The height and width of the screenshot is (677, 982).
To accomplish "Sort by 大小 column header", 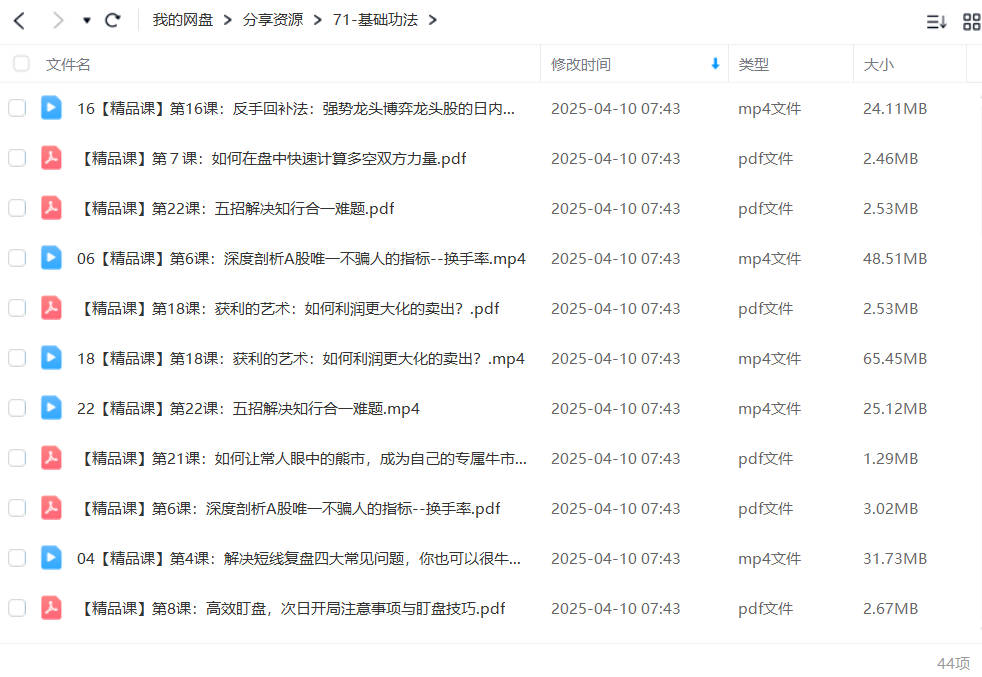I will click(879, 65).
